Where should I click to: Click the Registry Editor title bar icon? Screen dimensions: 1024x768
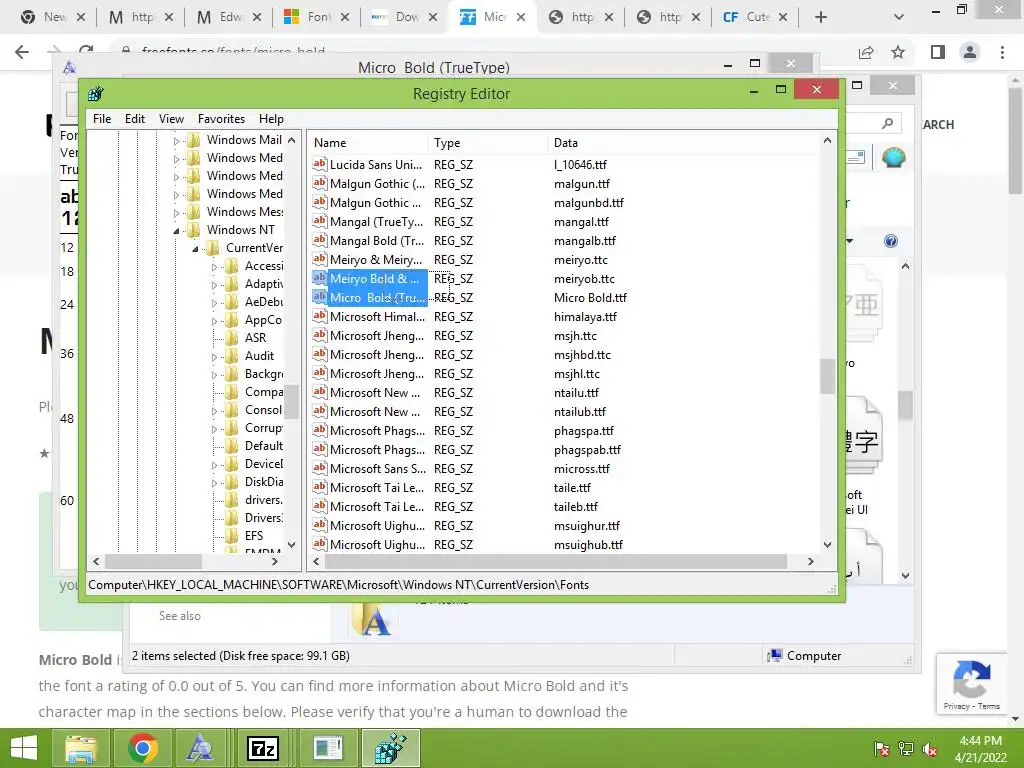(96, 93)
